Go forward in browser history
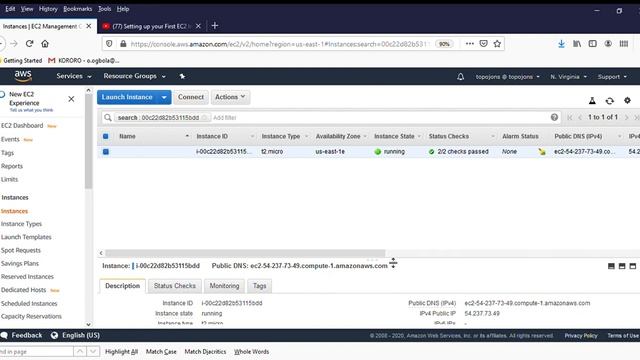Image resolution: width=640 pixels, height=360 pixels. (x=14, y=43)
